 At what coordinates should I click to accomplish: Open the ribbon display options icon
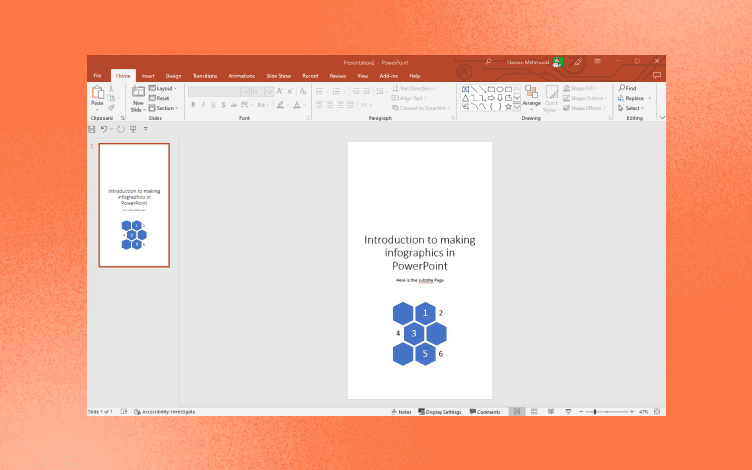pyautogui.click(x=598, y=61)
